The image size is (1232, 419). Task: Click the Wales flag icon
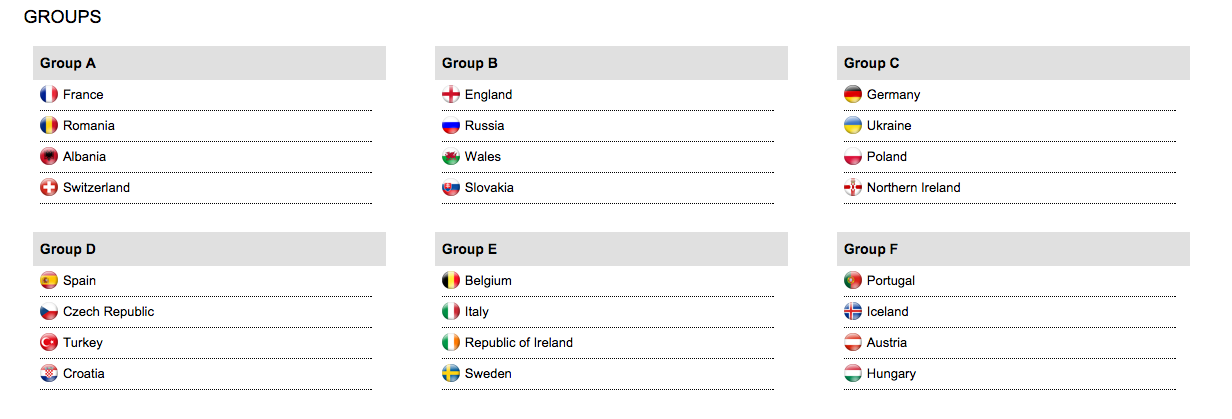pos(451,156)
